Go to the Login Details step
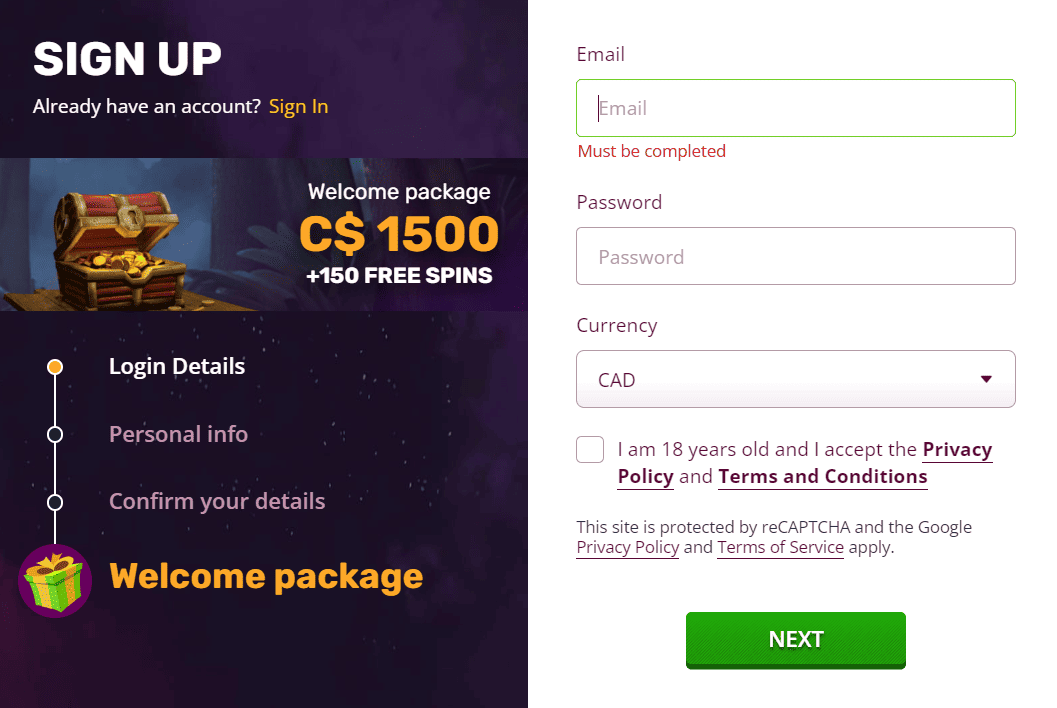The width and height of the screenshot is (1057, 708). click(x=177, y=367)
